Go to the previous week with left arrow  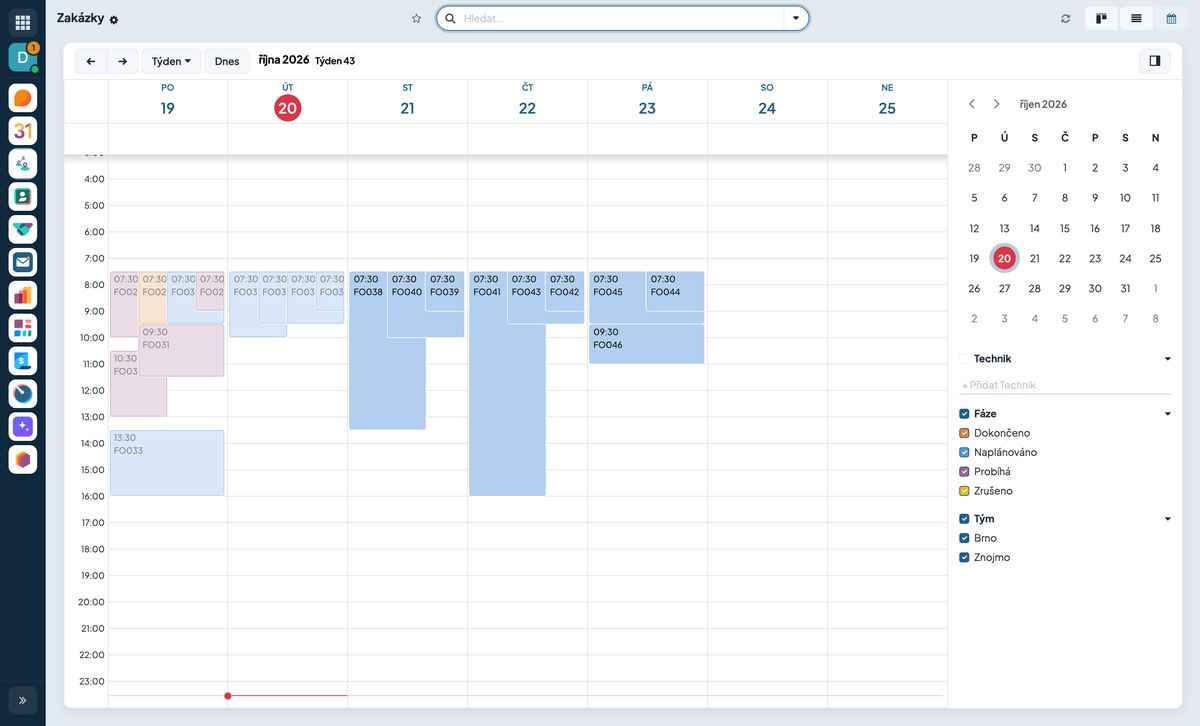(91, 61)
